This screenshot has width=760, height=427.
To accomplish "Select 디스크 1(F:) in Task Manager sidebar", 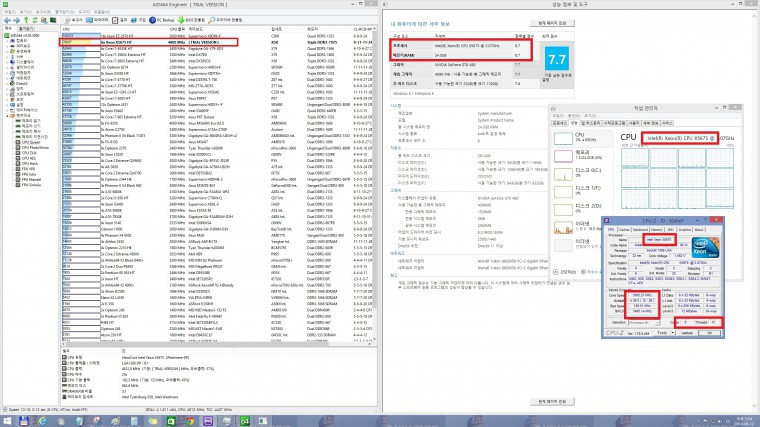I will click(582, 191).
